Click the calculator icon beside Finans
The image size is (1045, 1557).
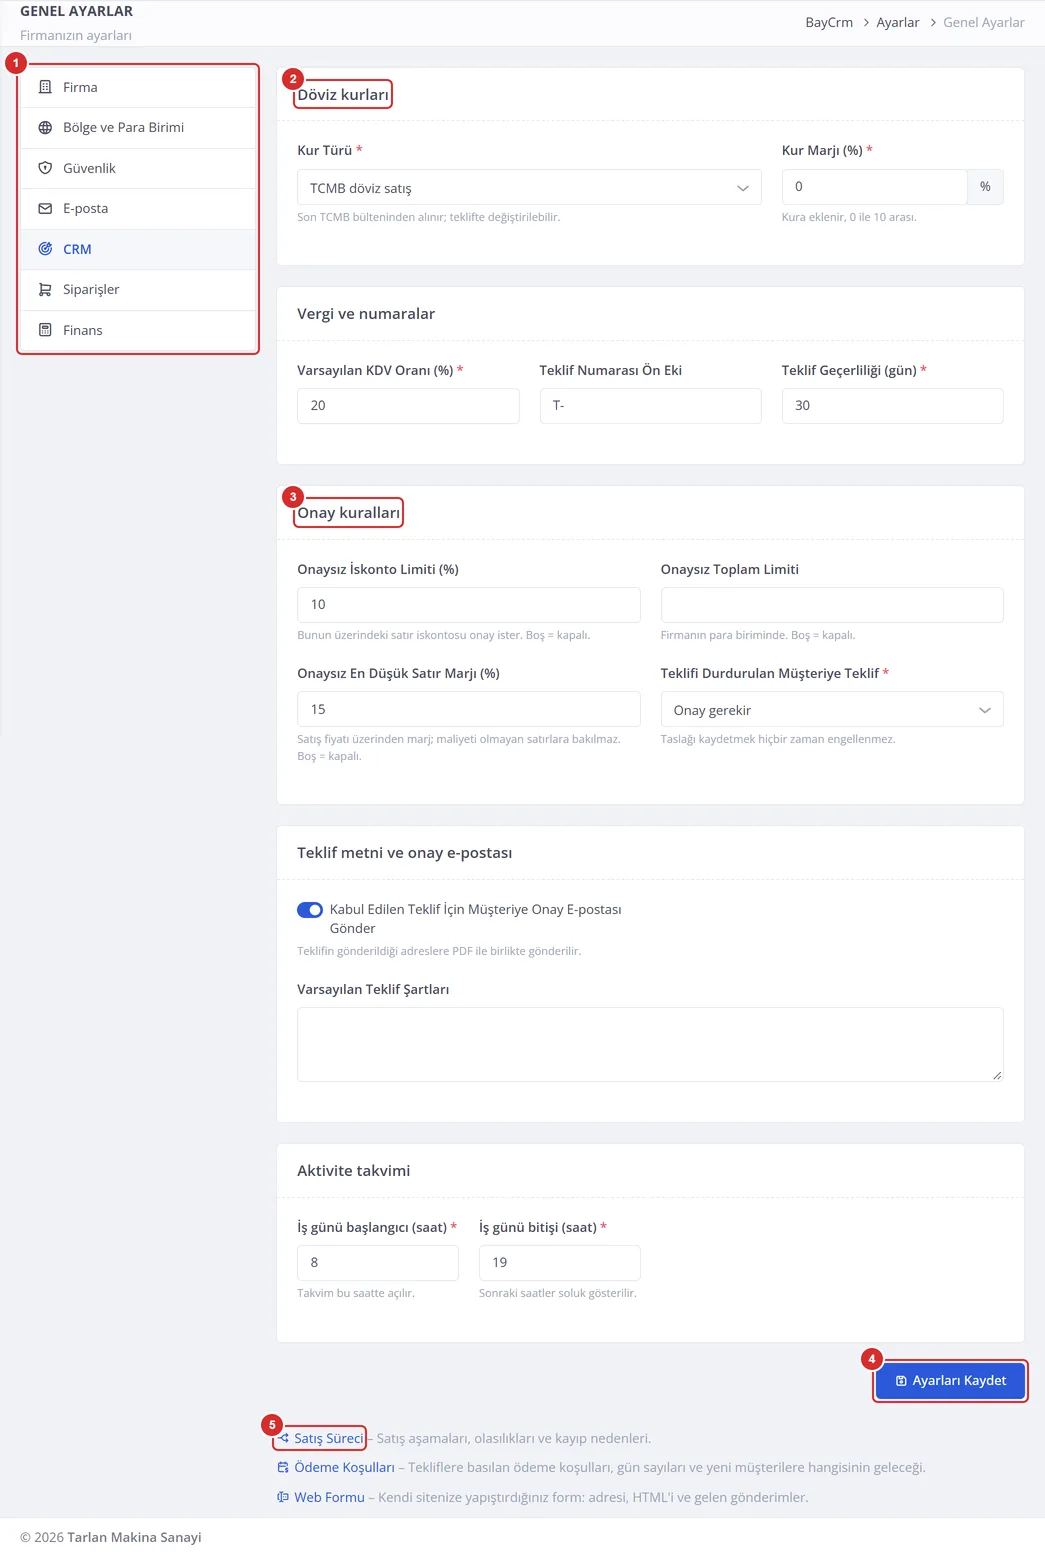45,330
